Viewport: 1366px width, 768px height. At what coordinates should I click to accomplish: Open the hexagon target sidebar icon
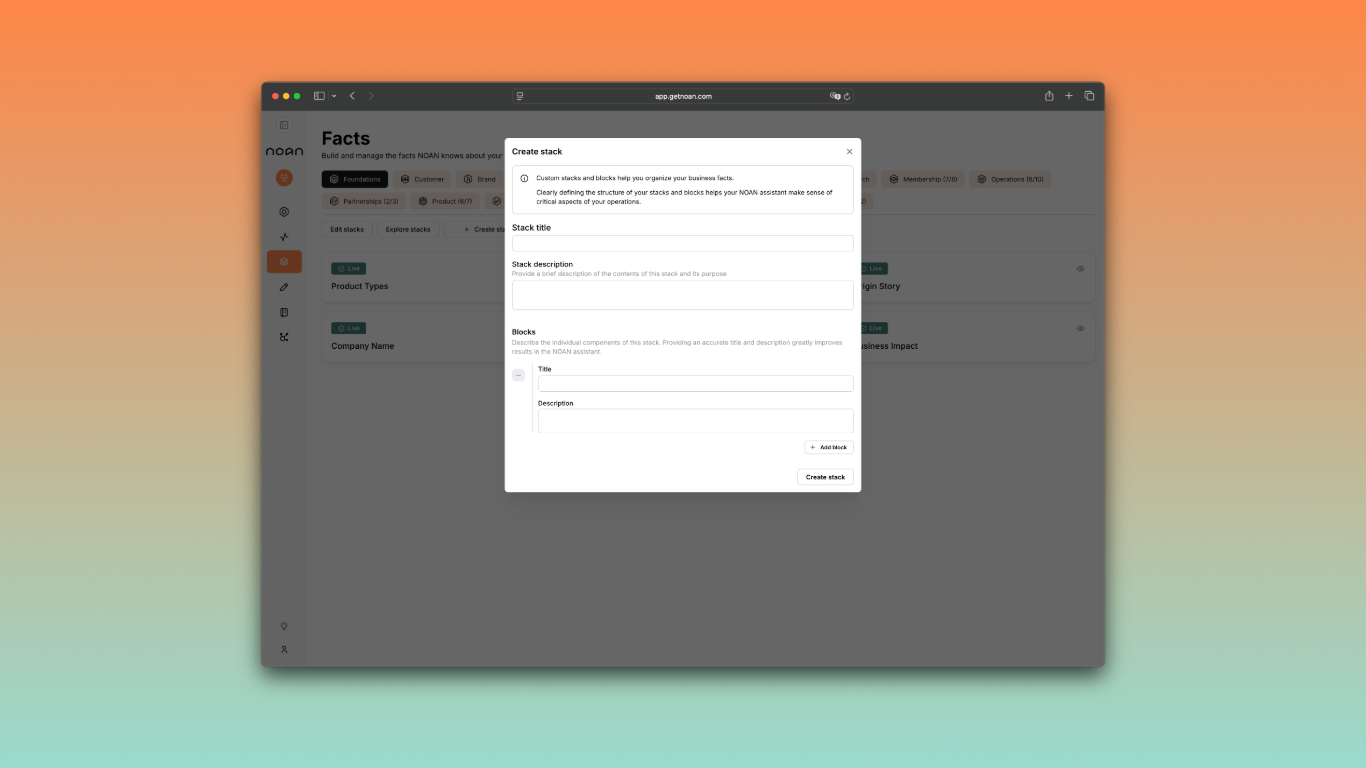tap(284, 212)
